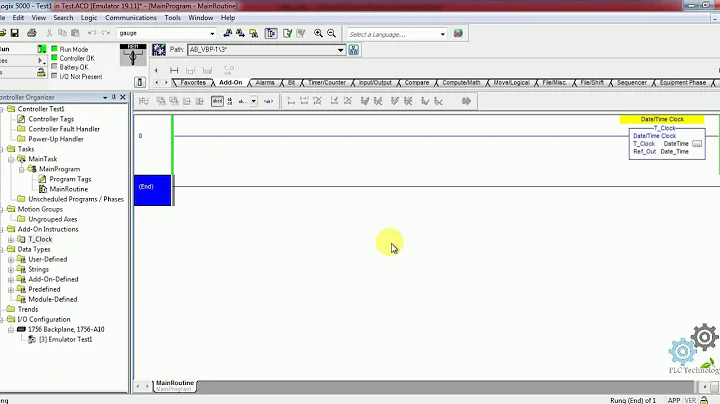Click the controller lock icon in the status panel

pos(41,72)
